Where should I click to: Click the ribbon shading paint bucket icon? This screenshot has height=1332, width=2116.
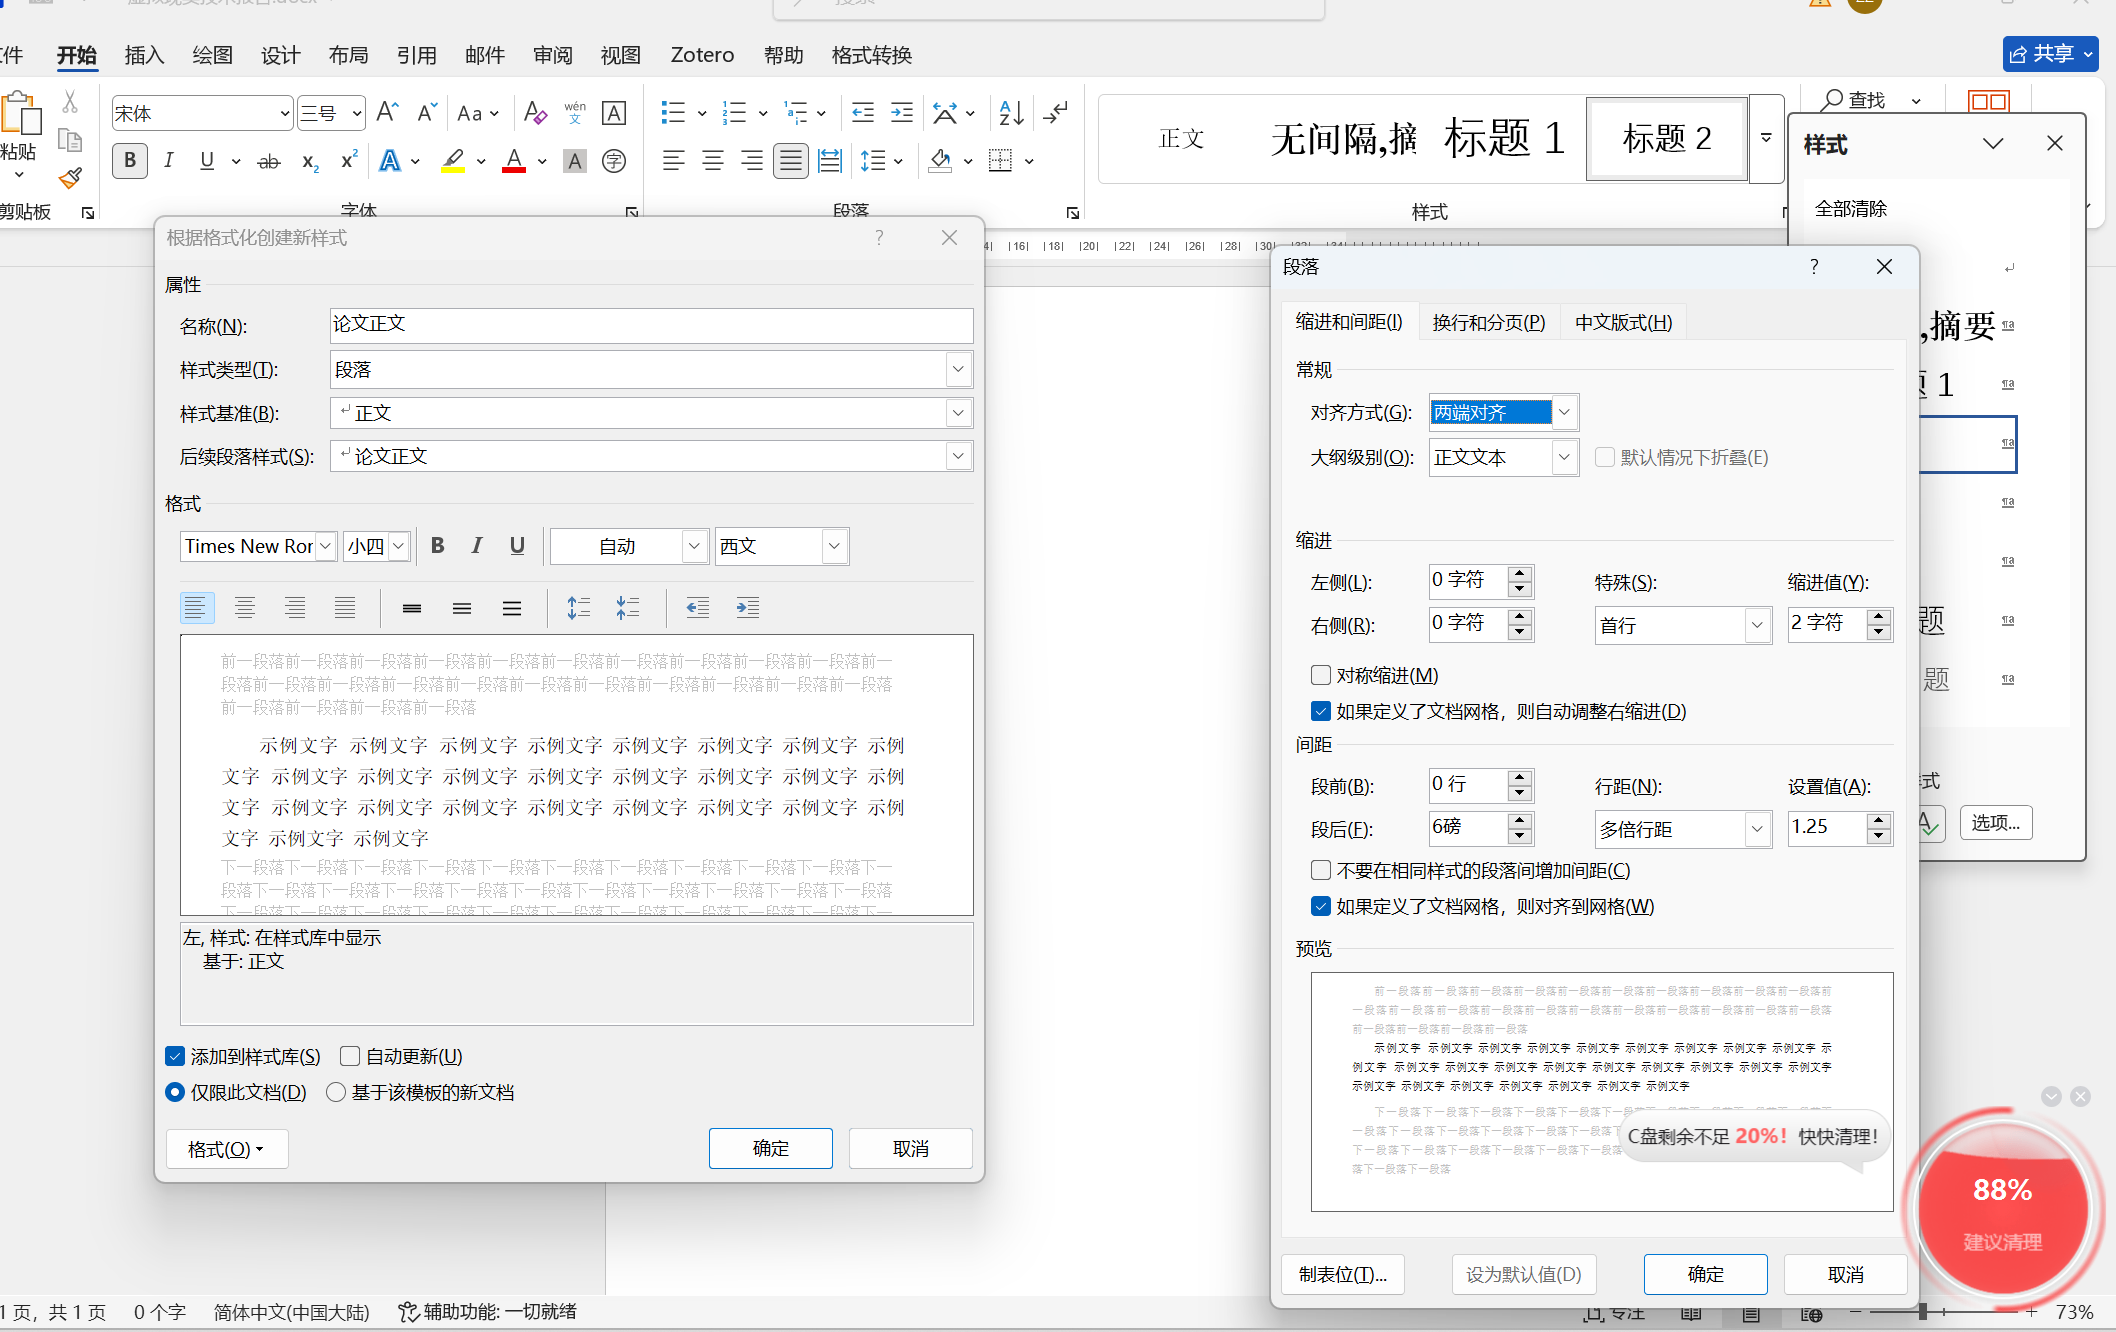(940, 161)
